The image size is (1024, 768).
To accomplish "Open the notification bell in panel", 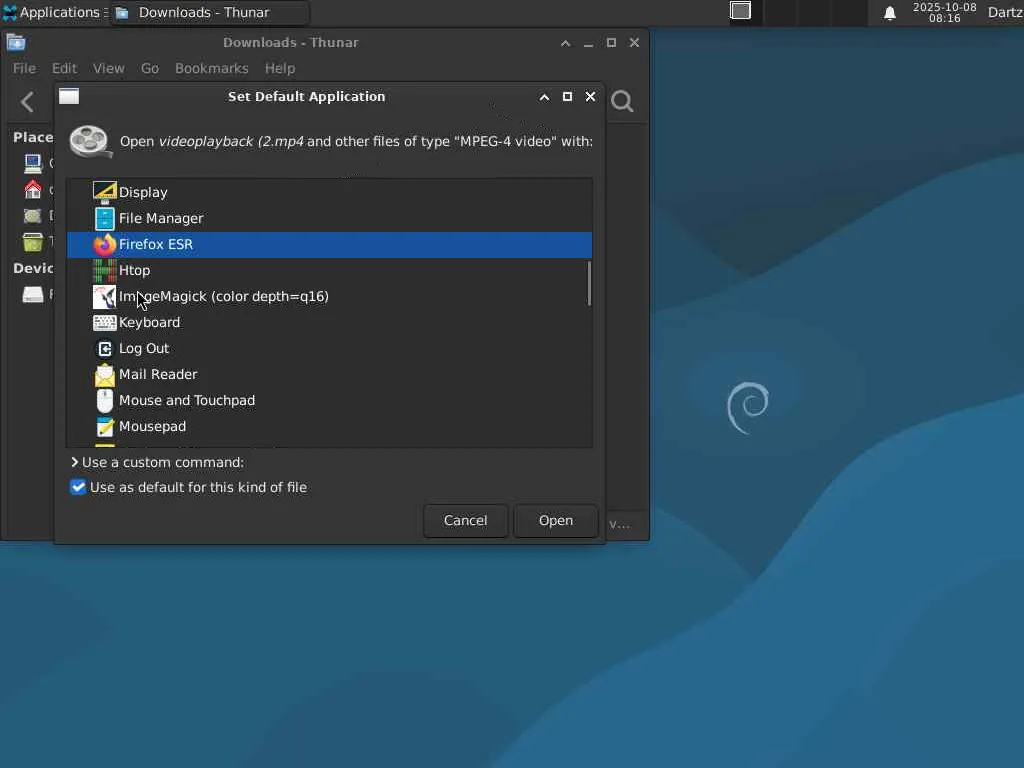I will [x=889, y=12].
